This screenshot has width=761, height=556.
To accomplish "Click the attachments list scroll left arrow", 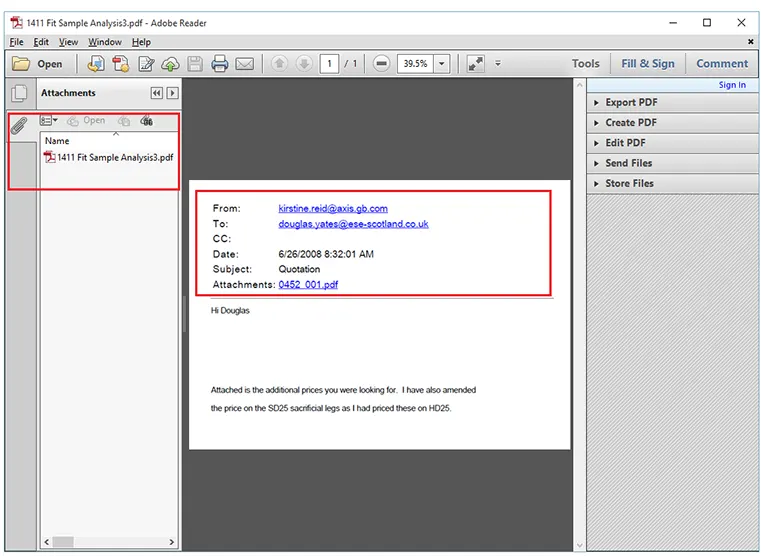I will (x=47, y=542).
